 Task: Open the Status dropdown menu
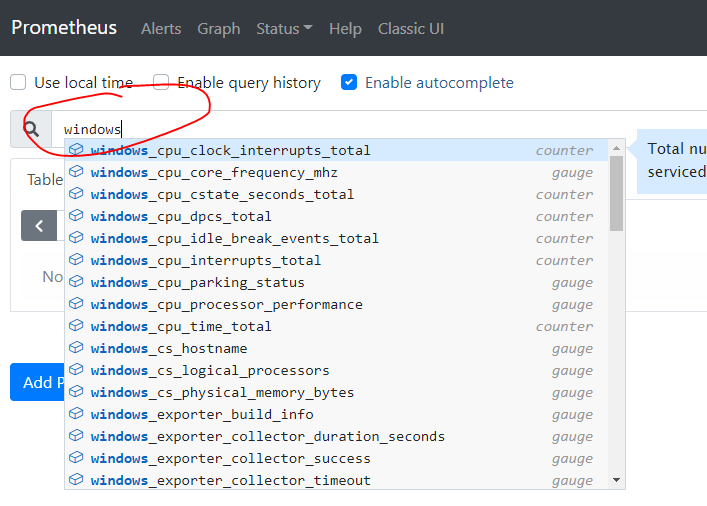(284, 28)
